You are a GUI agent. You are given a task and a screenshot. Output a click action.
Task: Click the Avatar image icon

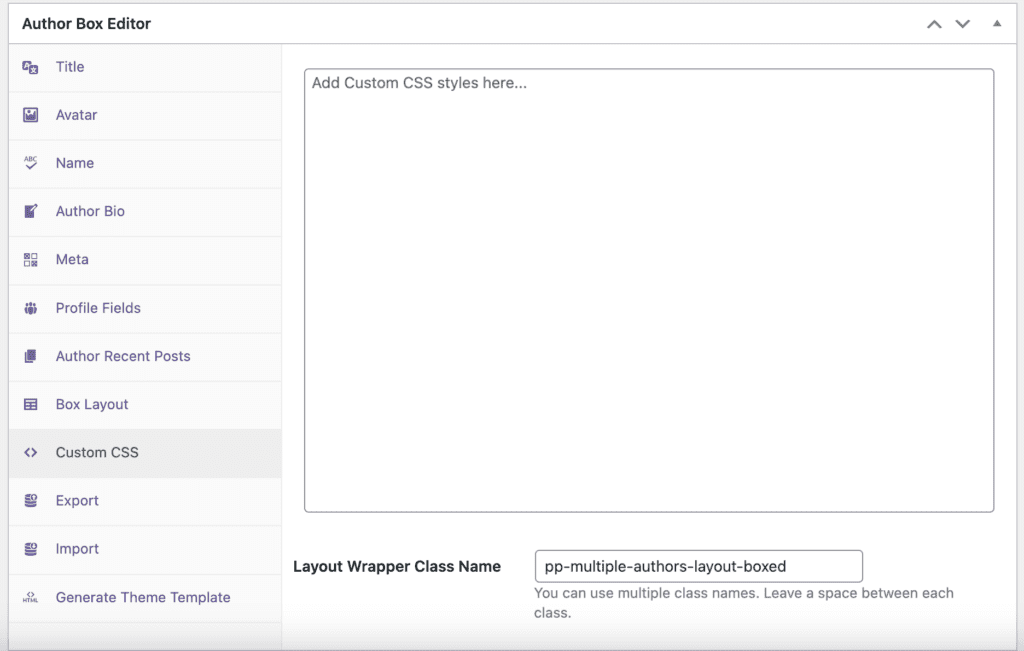point(32,115)
